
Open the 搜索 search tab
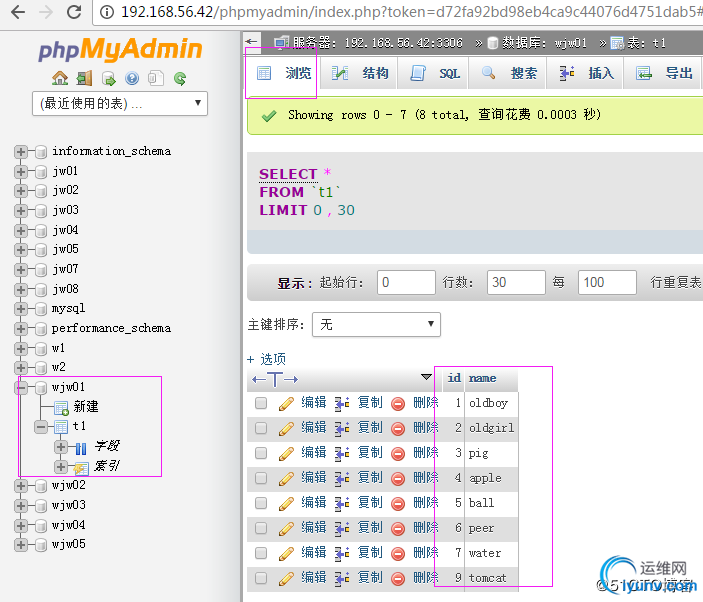[508, 73]
